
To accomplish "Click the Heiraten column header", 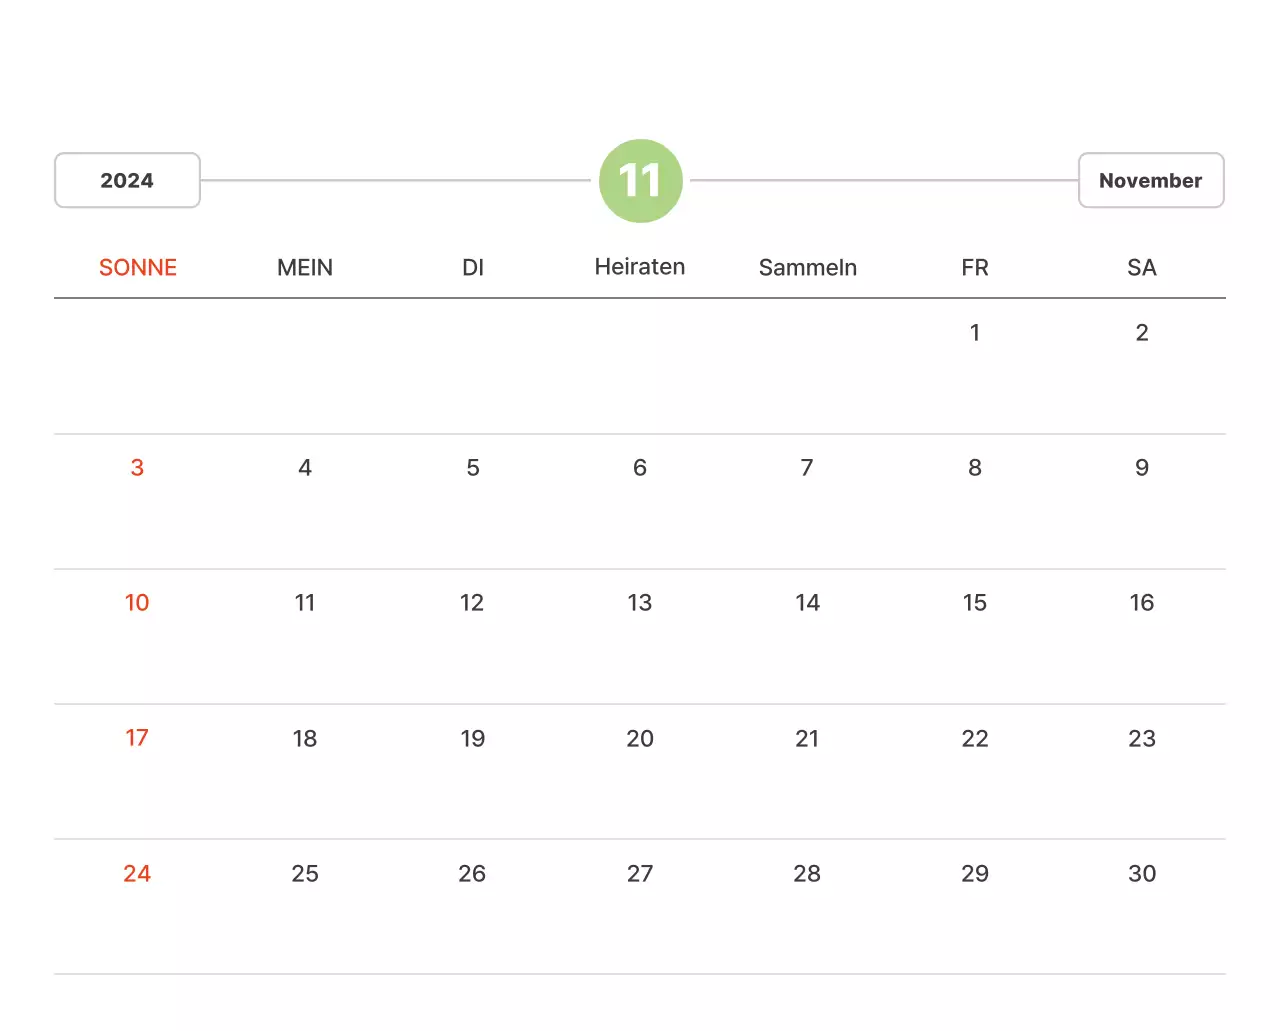I will coord(640,267).
